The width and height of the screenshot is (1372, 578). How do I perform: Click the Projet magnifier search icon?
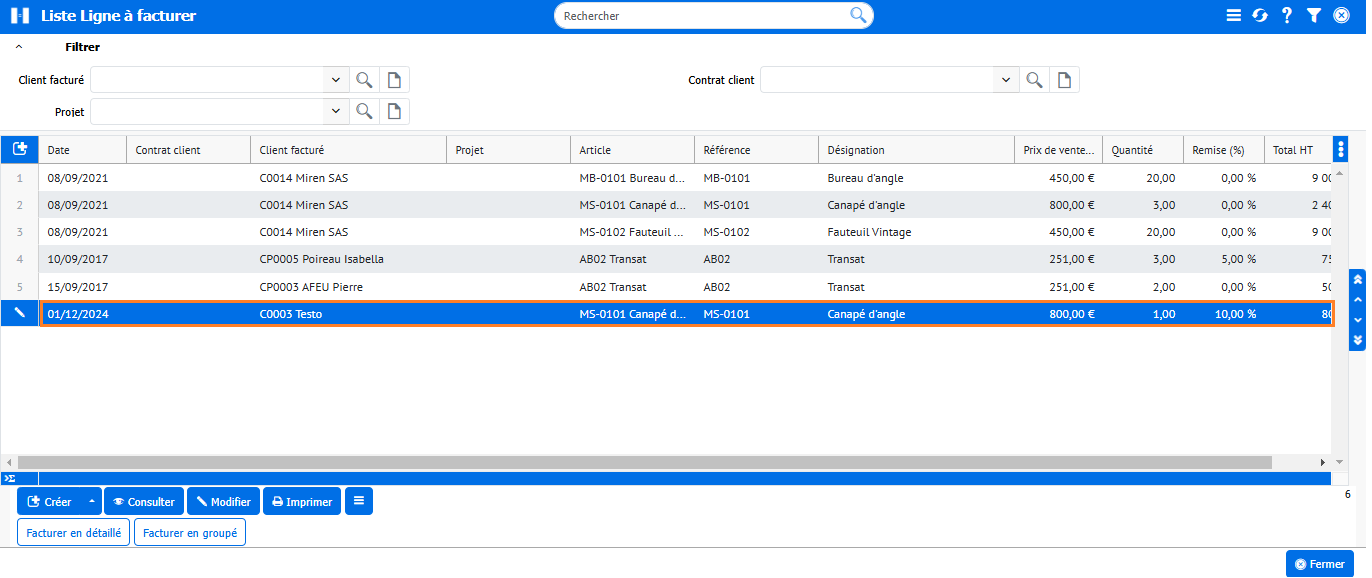[x=364, y=111]
